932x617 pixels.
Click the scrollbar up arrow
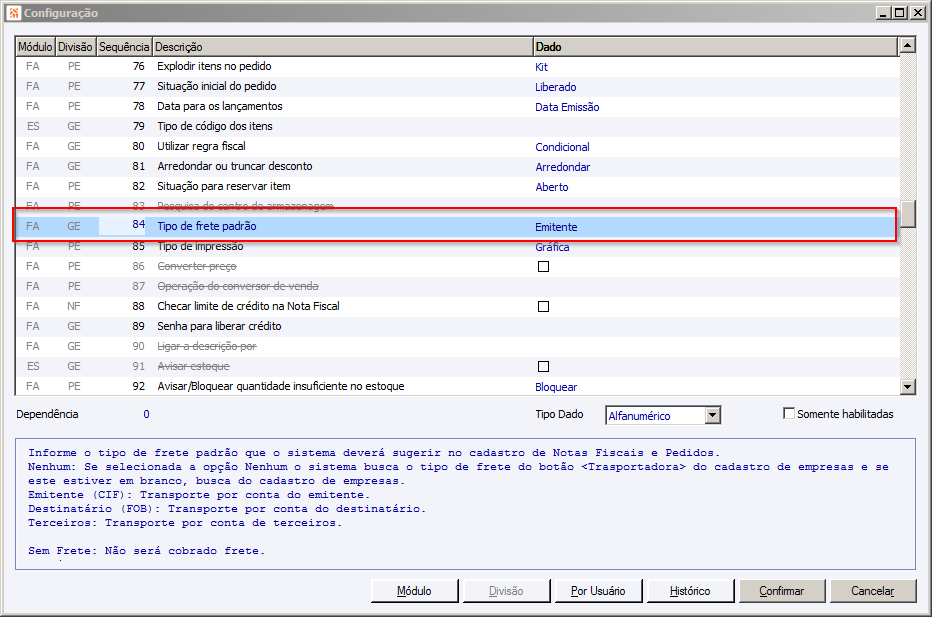tap(907, 45)
